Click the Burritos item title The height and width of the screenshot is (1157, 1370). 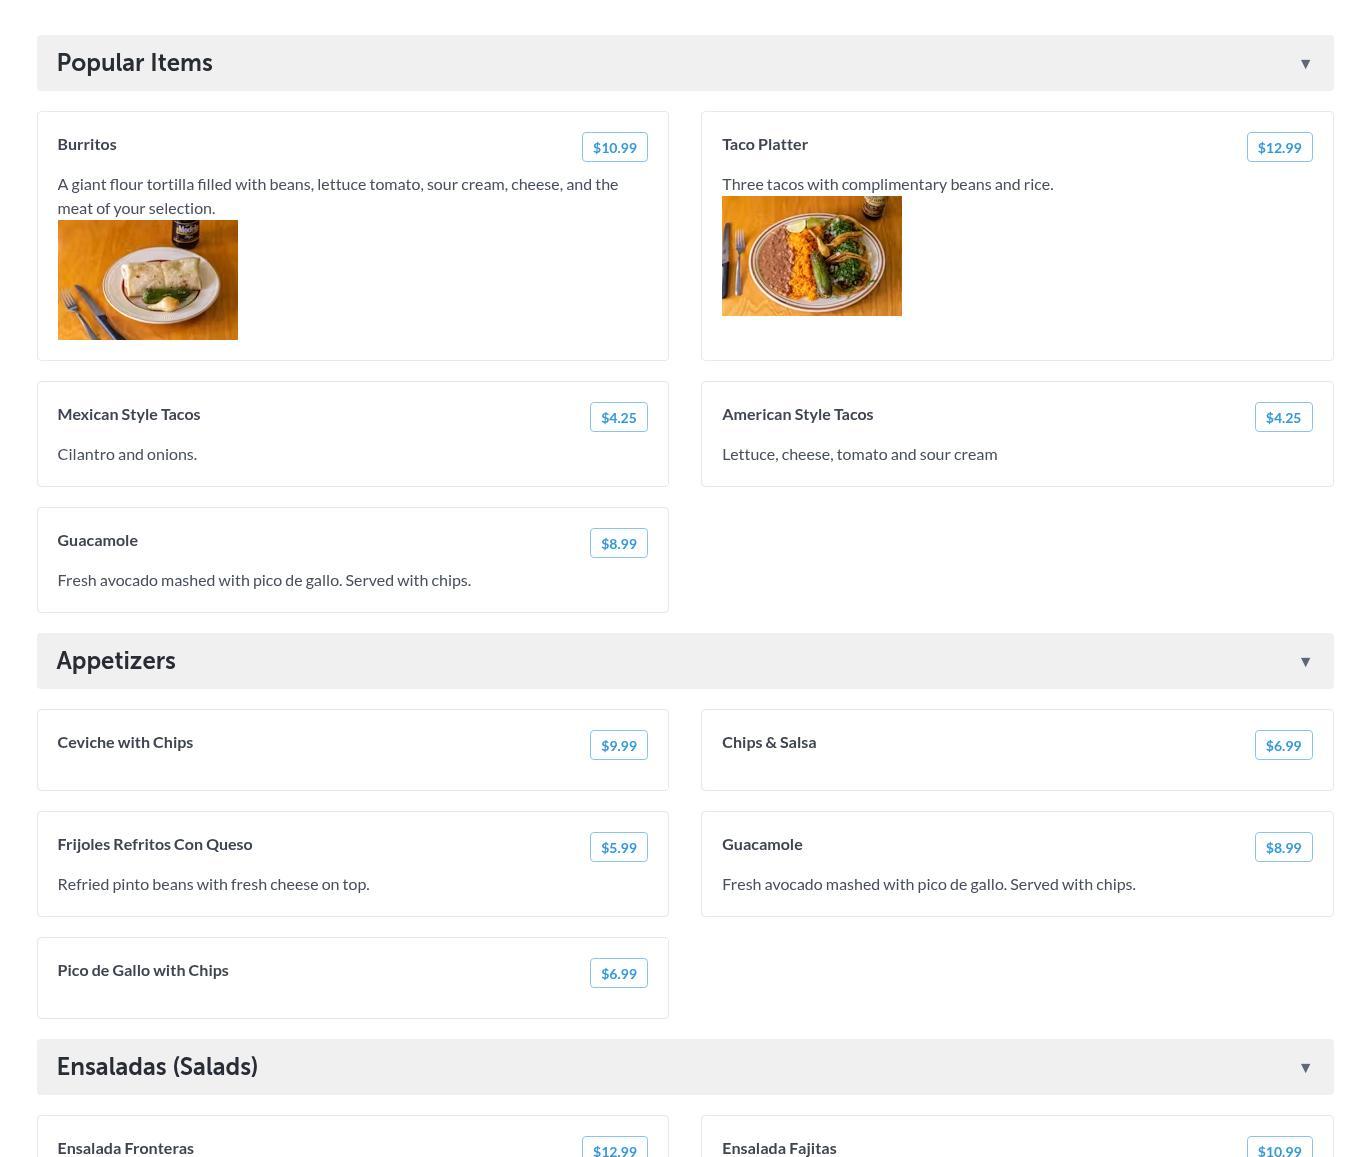(87, 144)
